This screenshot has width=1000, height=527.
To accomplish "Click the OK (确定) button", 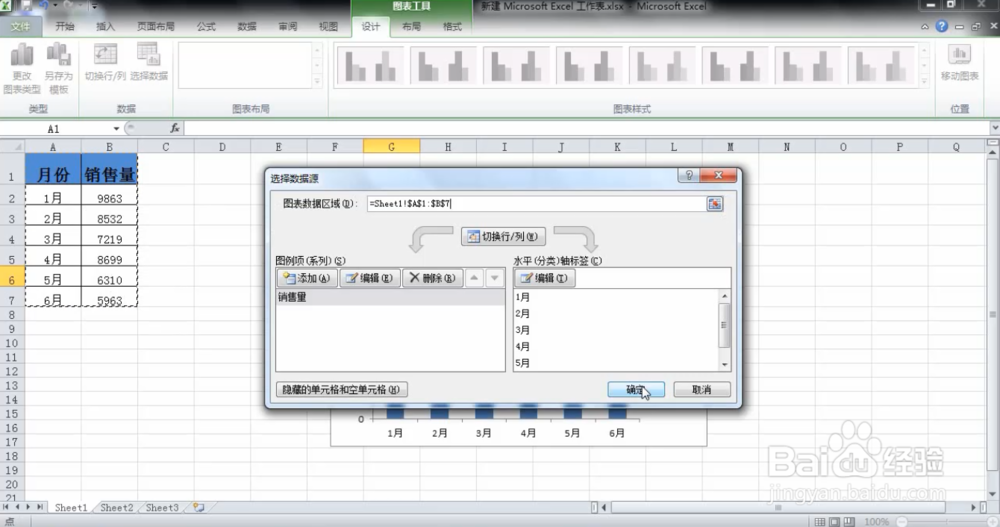I will coord(636,389).
